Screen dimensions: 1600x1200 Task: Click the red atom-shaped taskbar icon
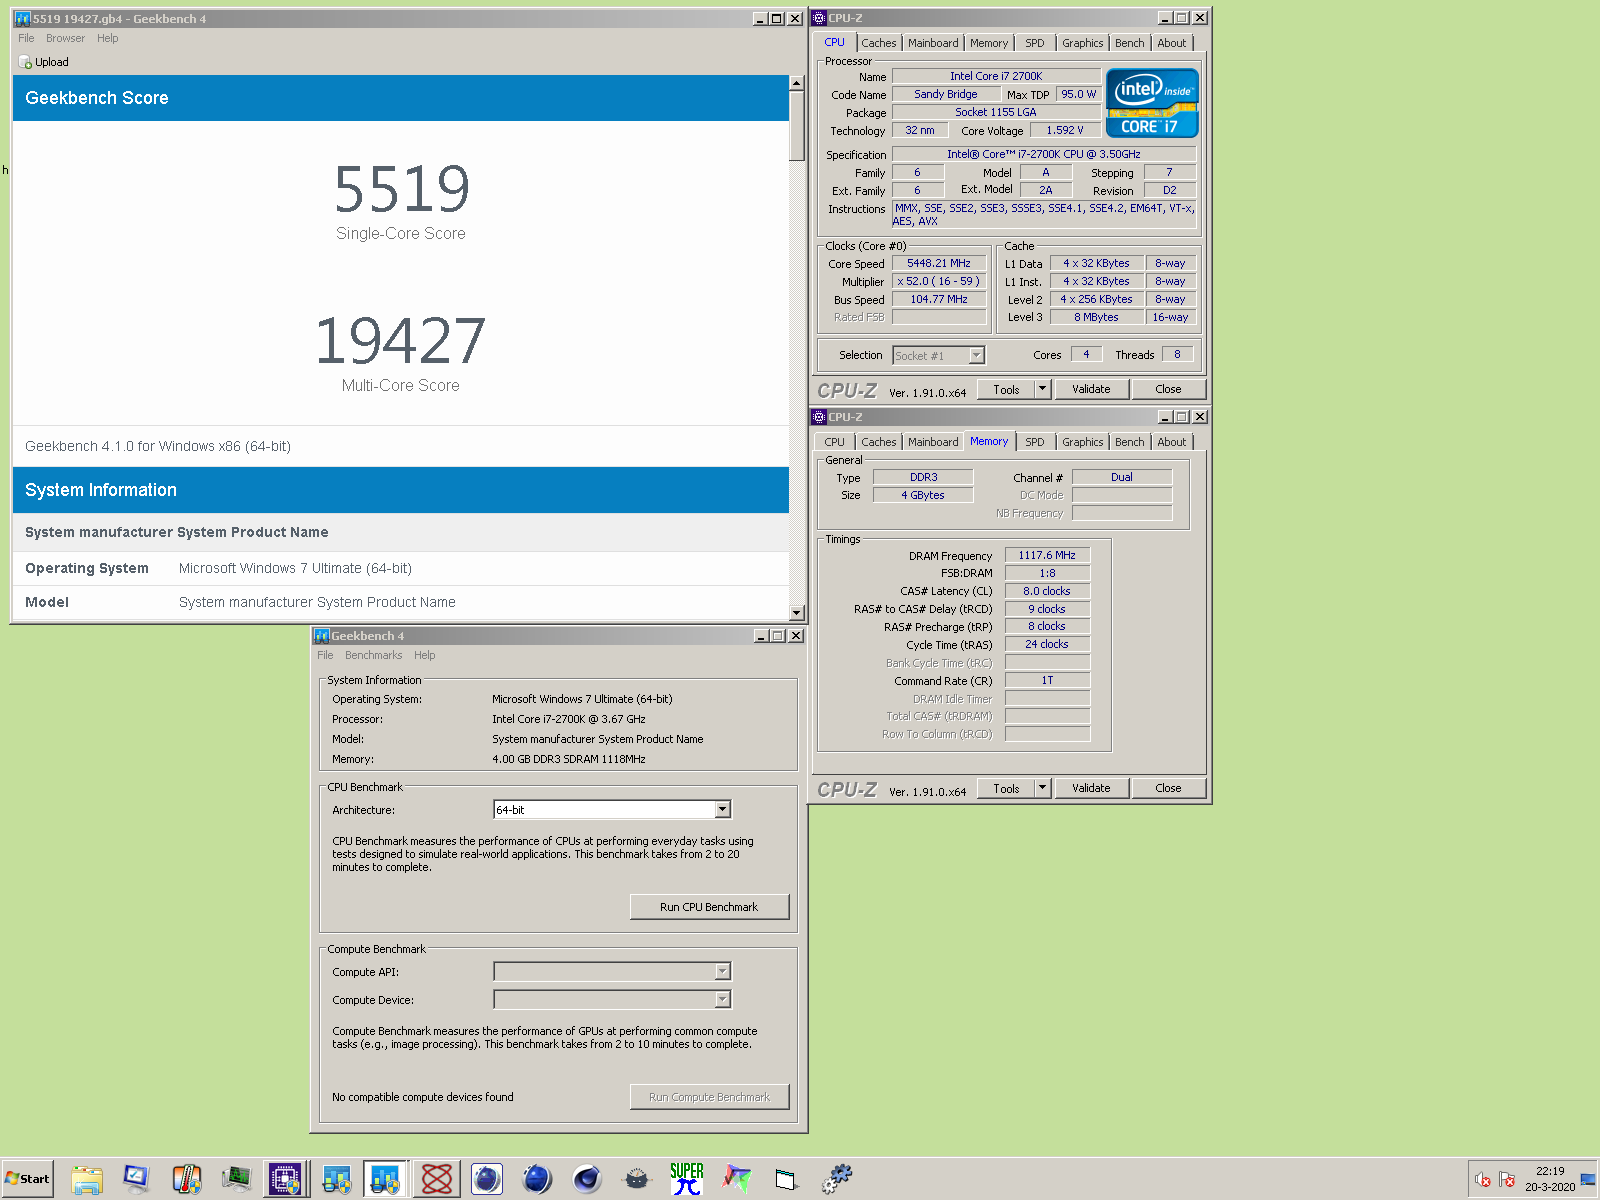(437, 1179)
